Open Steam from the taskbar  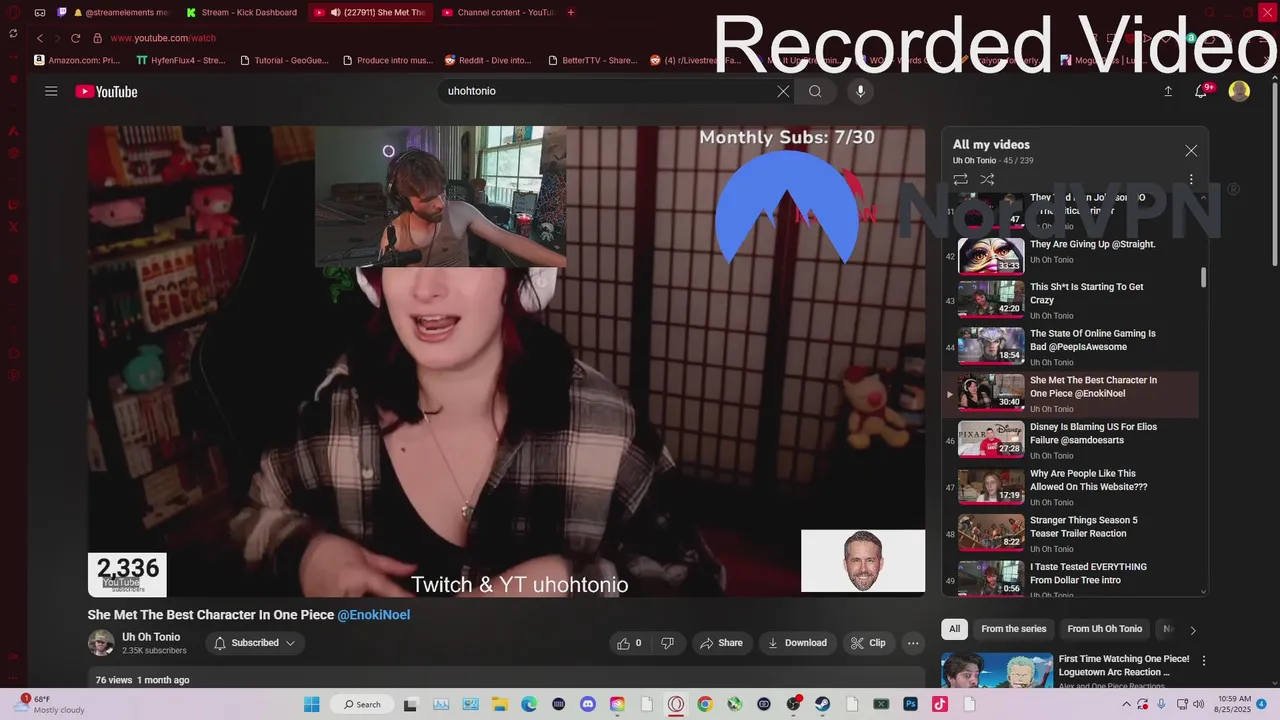pos(823,704)
